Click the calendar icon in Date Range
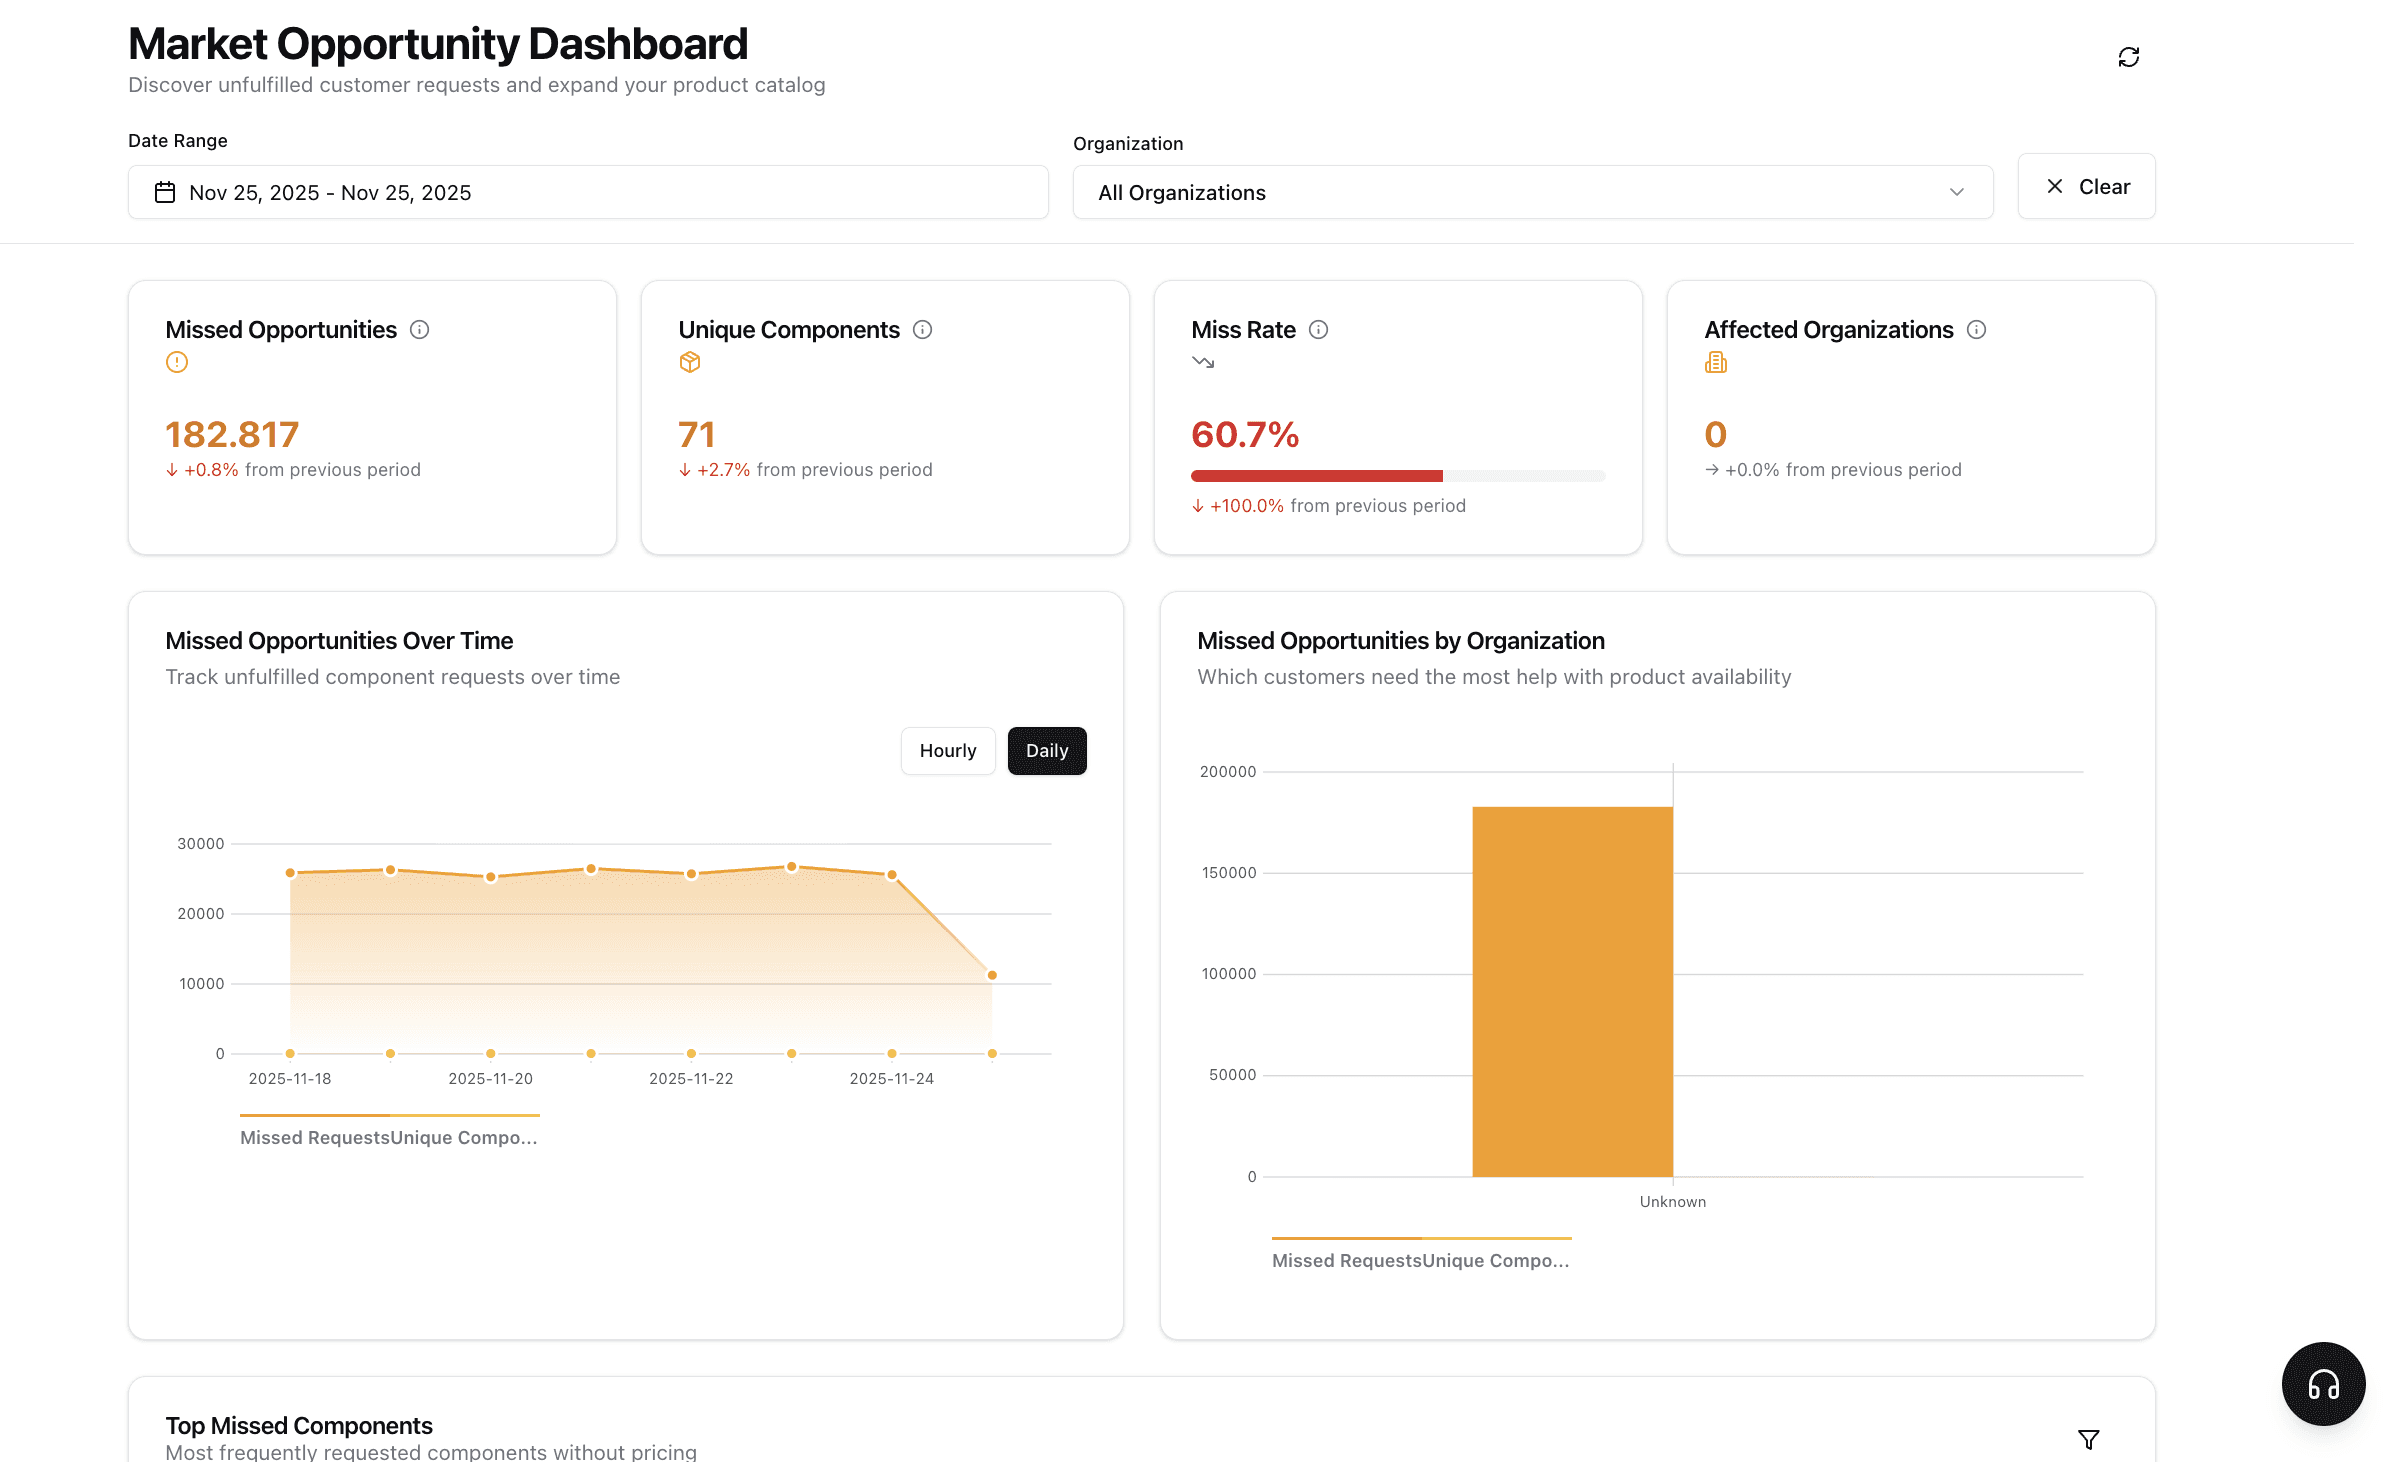The image size is (2390, 1462). coord(165,192)
